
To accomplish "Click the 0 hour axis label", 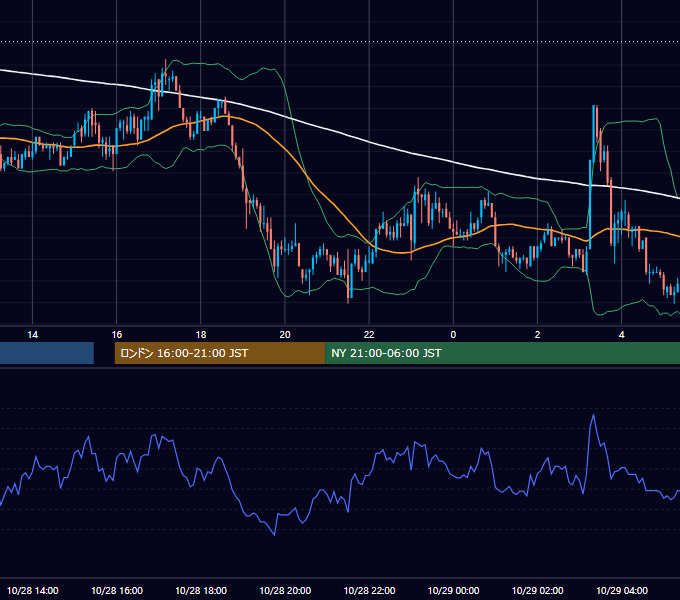I will pos(453,335).
